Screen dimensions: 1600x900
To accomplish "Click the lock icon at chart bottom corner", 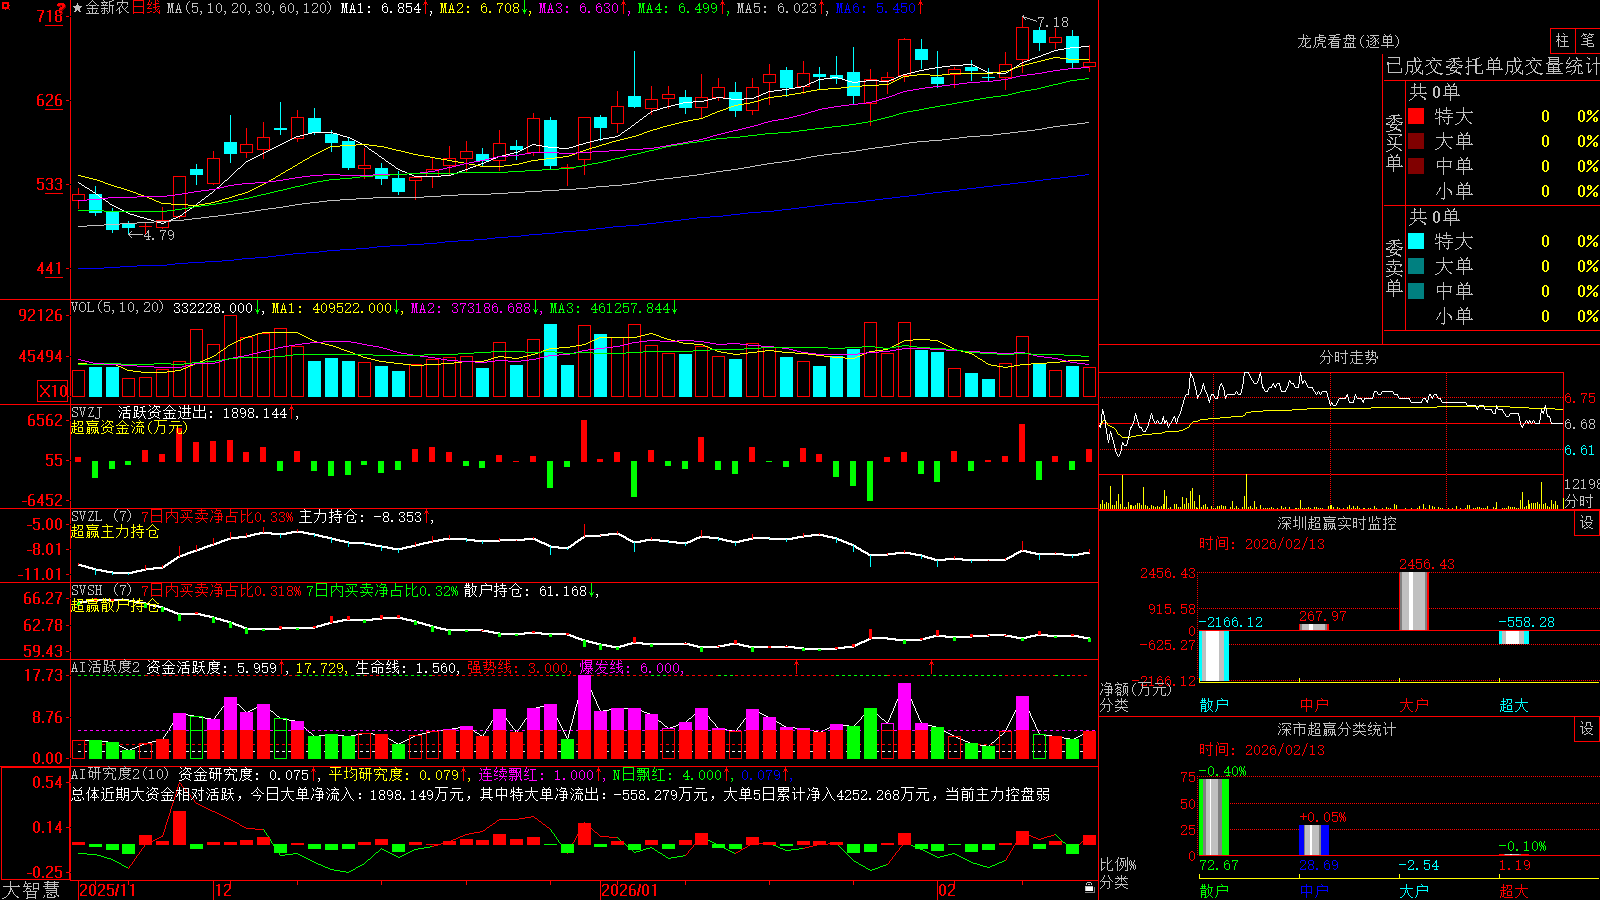I will tap(1090, 888).
